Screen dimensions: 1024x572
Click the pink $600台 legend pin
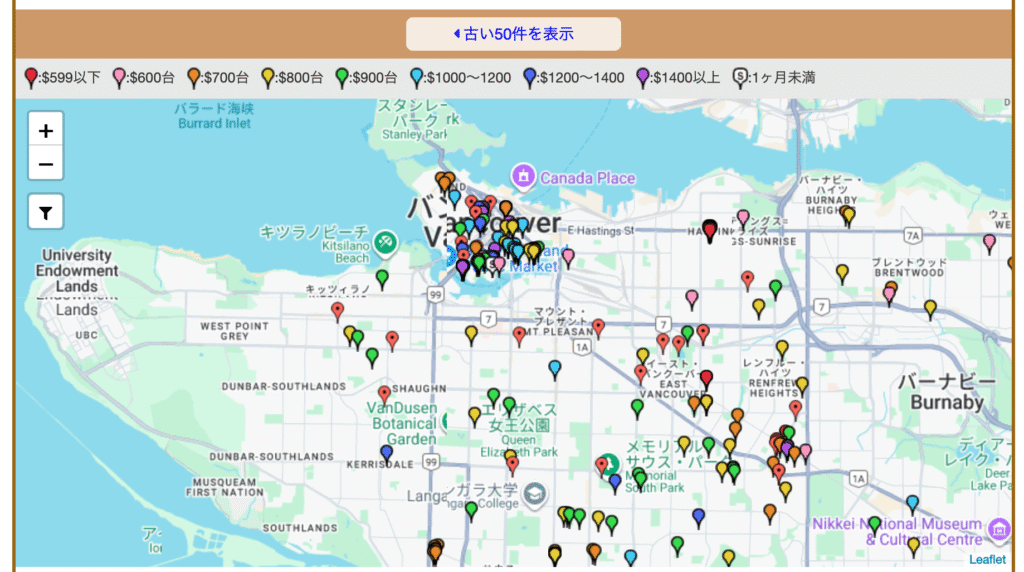pos(120,77)
